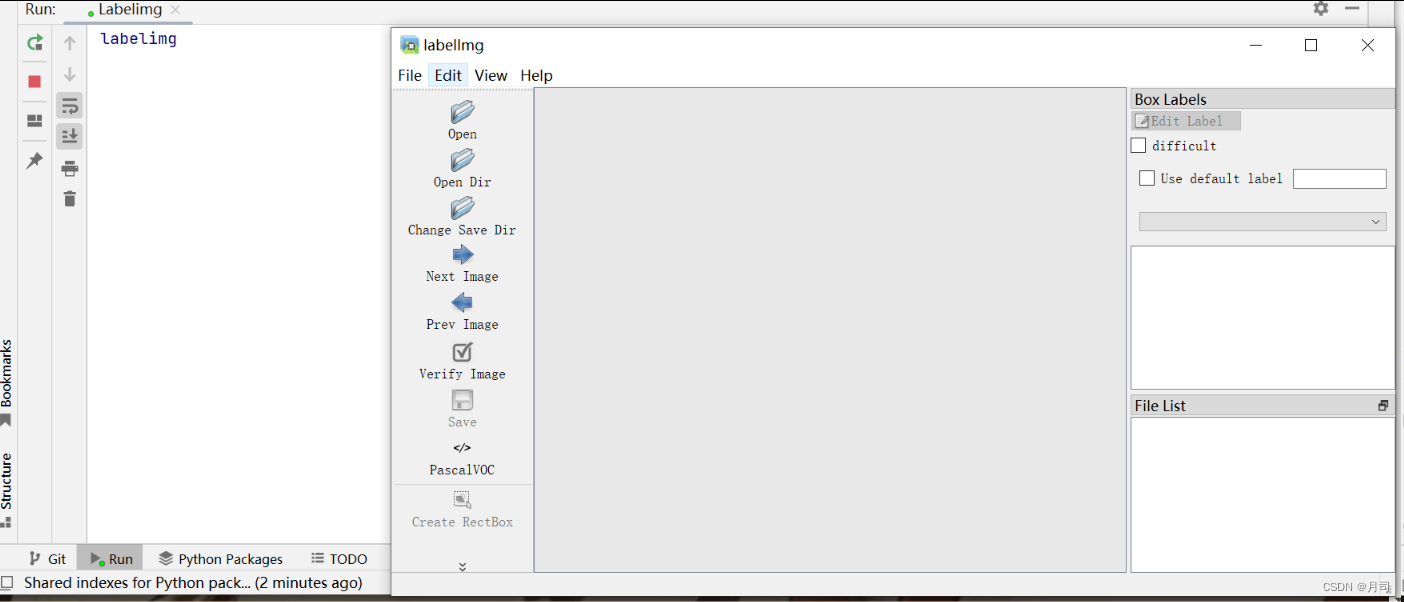Open Python Packages tool window

tap(221, 559)
